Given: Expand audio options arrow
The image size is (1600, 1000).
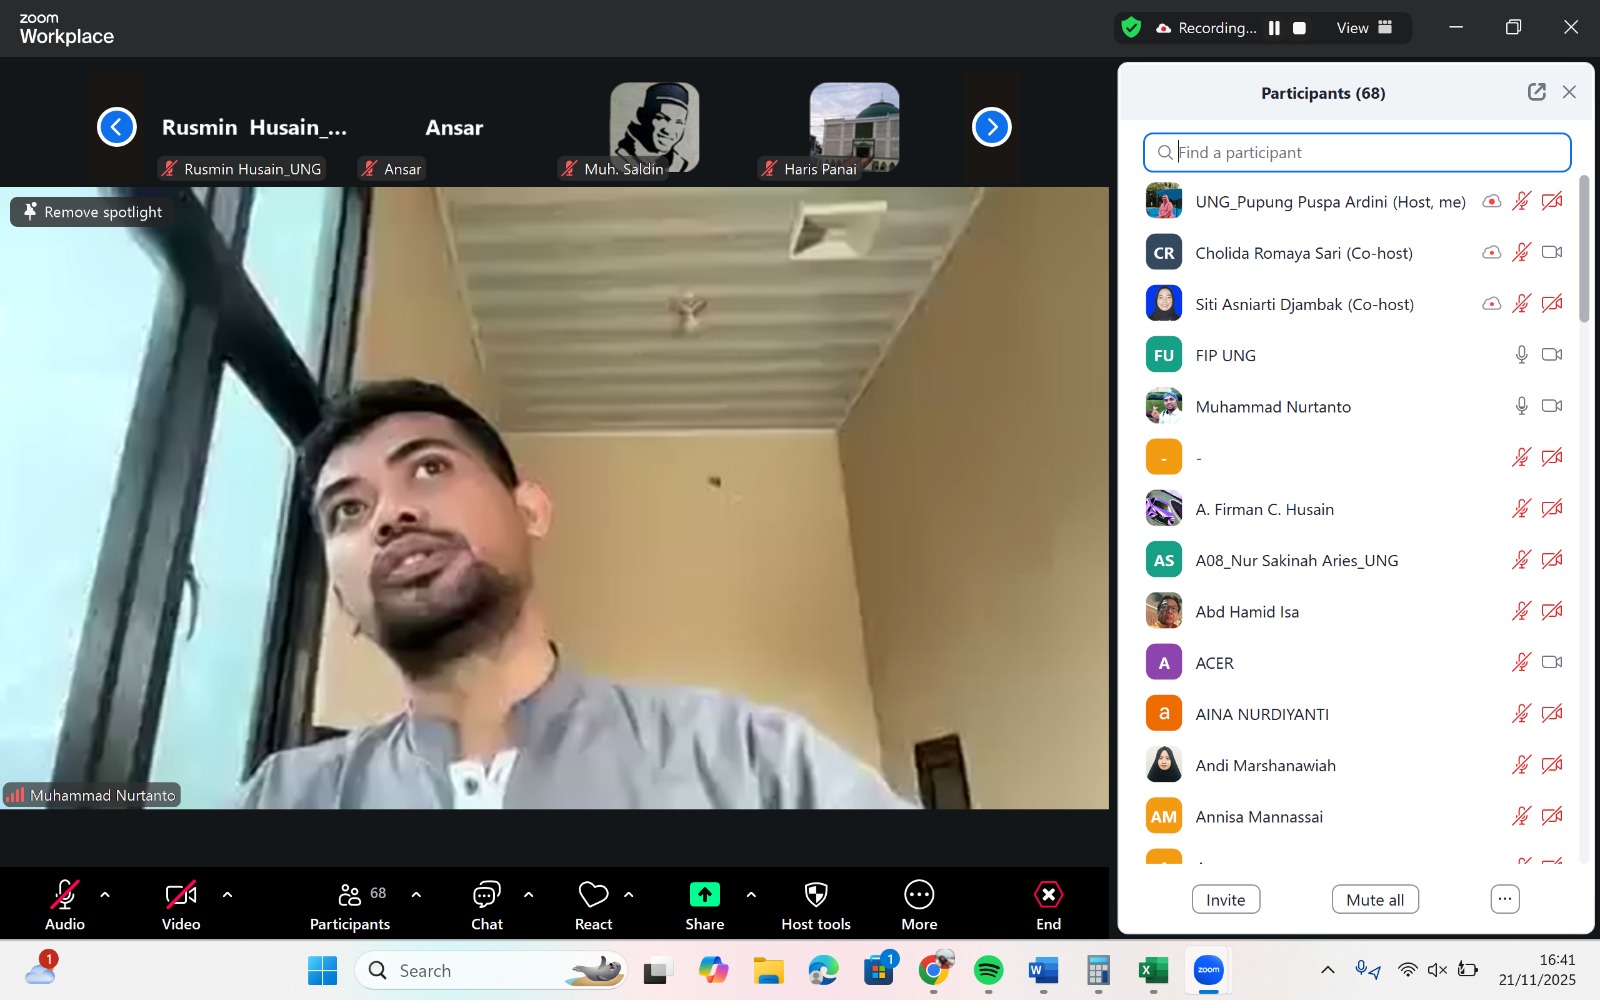Looking at the screenshot, I should click(x=105, y=894).
